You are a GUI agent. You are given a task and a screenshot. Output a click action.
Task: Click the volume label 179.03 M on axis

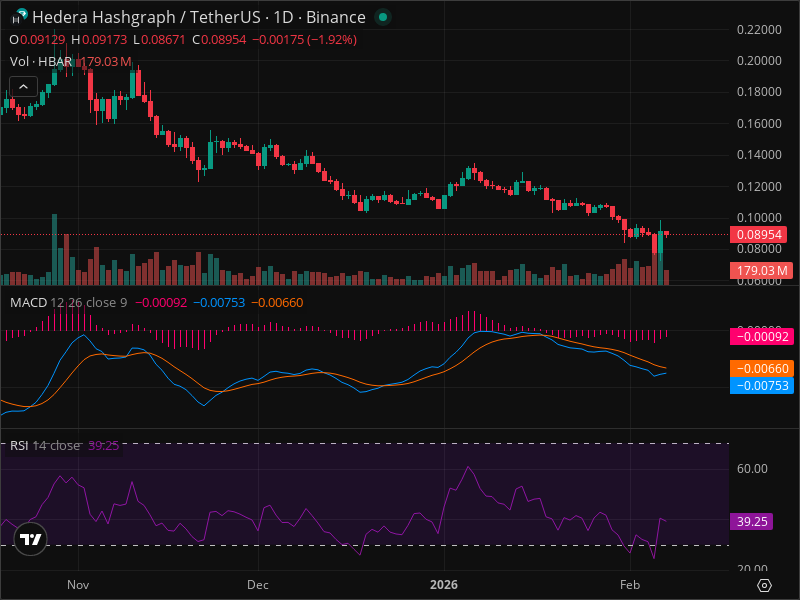[762, 270]
